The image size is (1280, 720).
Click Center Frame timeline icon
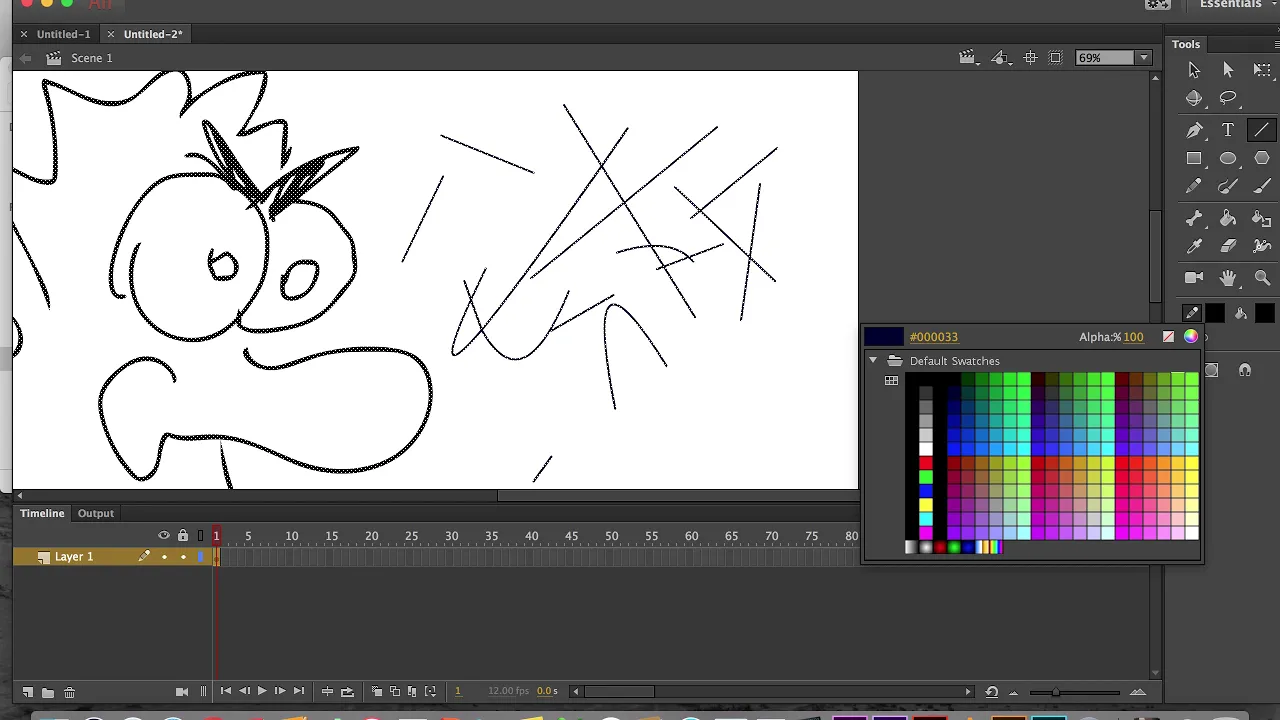tap(327, 691)
